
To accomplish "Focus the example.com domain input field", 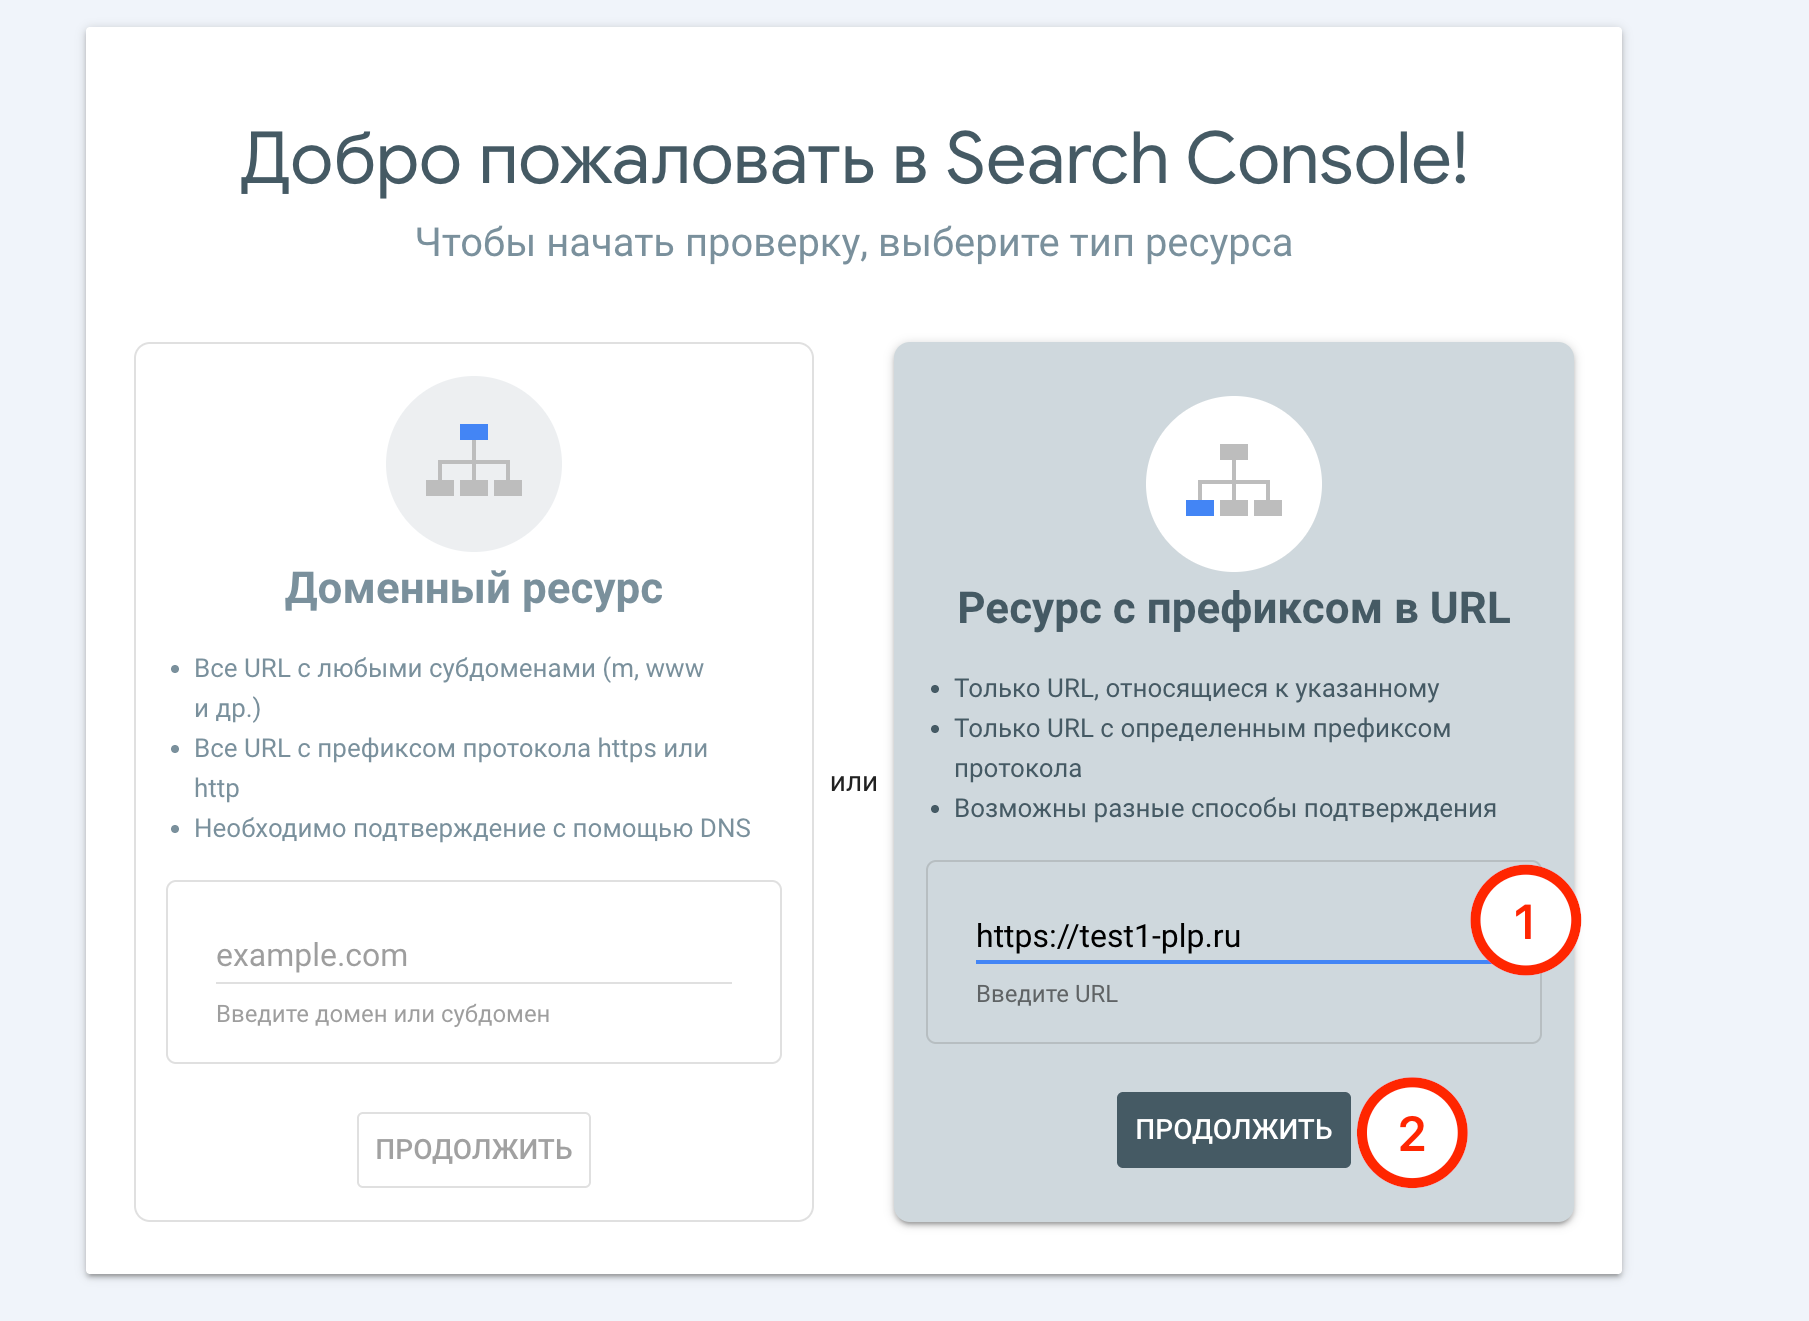I will [474, 955].
